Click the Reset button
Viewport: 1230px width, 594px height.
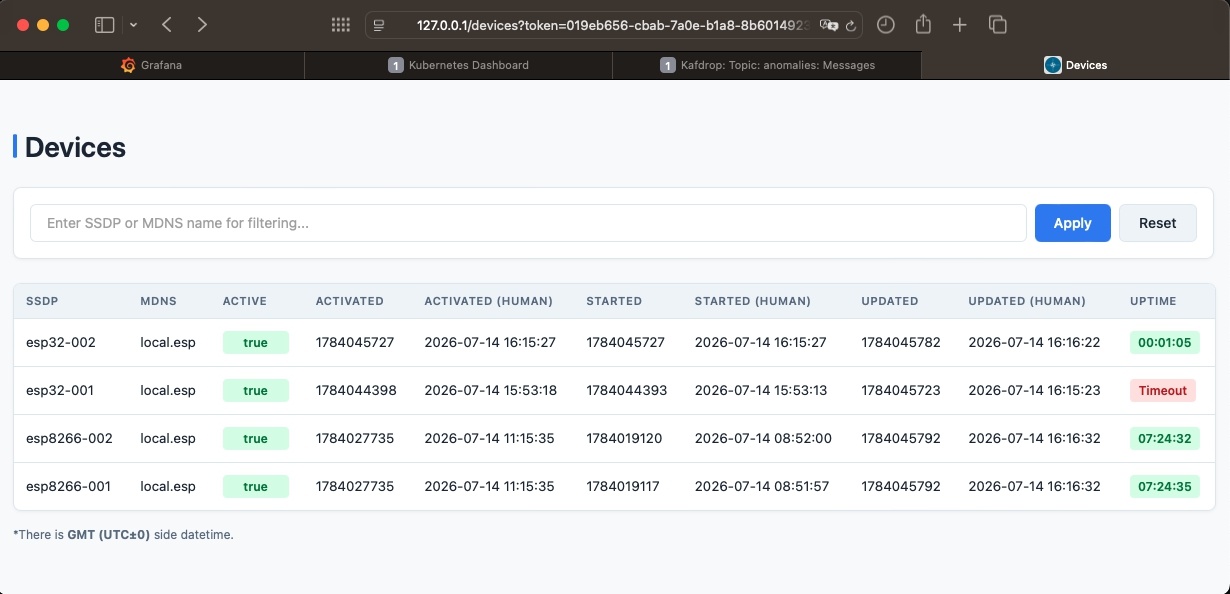(x=1157, y=223)
